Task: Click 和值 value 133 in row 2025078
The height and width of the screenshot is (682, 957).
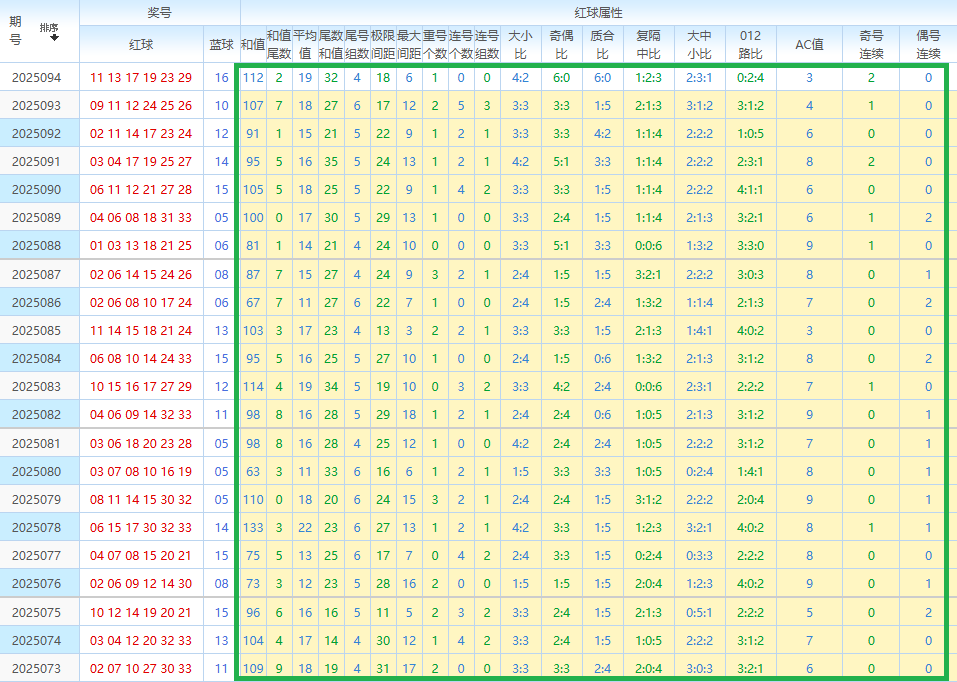Action: pyautogui.click(x=253, y=527)
